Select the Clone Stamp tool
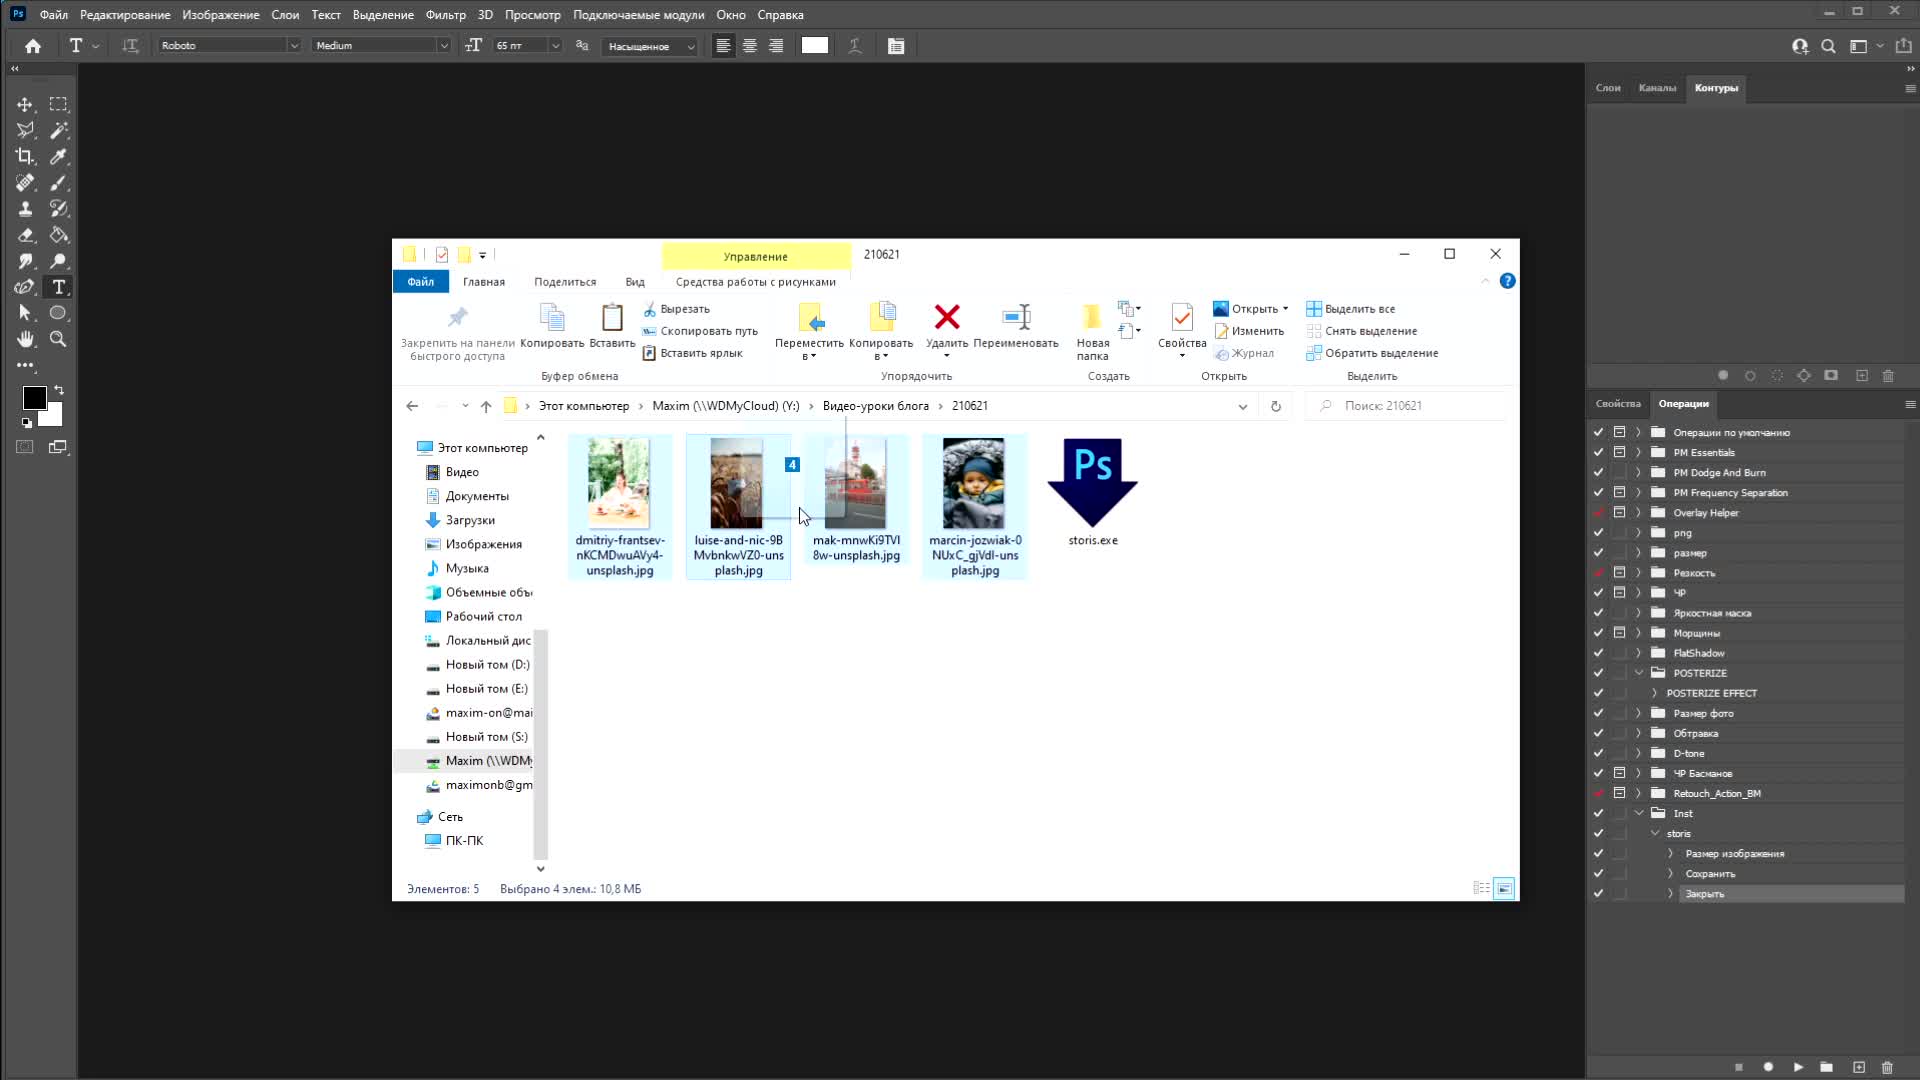Viewport: 1920px width, 1080px height. (x=25, y=209)
